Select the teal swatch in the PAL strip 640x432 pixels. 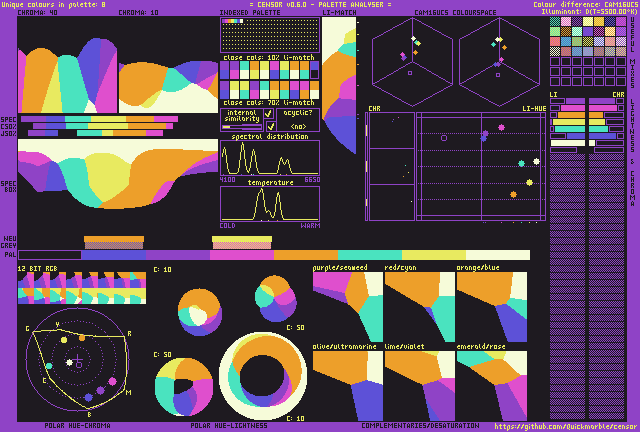[x=370, y=255]
